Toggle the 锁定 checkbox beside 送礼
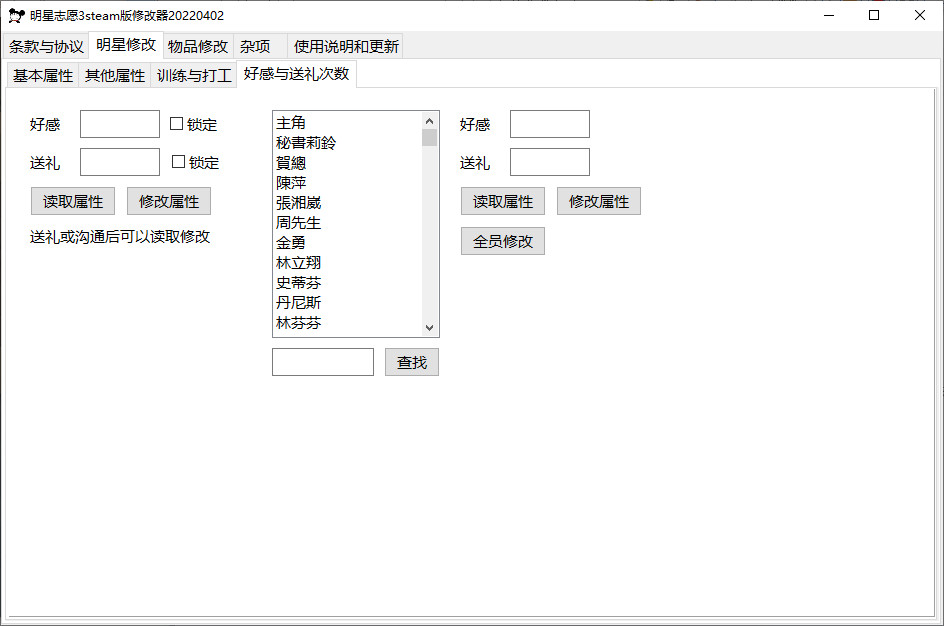944x626 pixels. (179, 162)
